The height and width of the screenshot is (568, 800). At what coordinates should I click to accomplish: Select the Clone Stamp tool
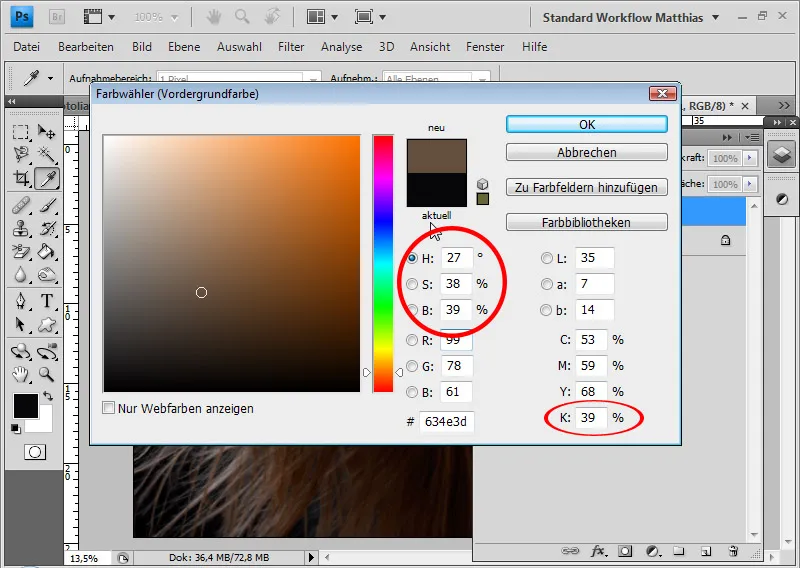tap(21, 229)
